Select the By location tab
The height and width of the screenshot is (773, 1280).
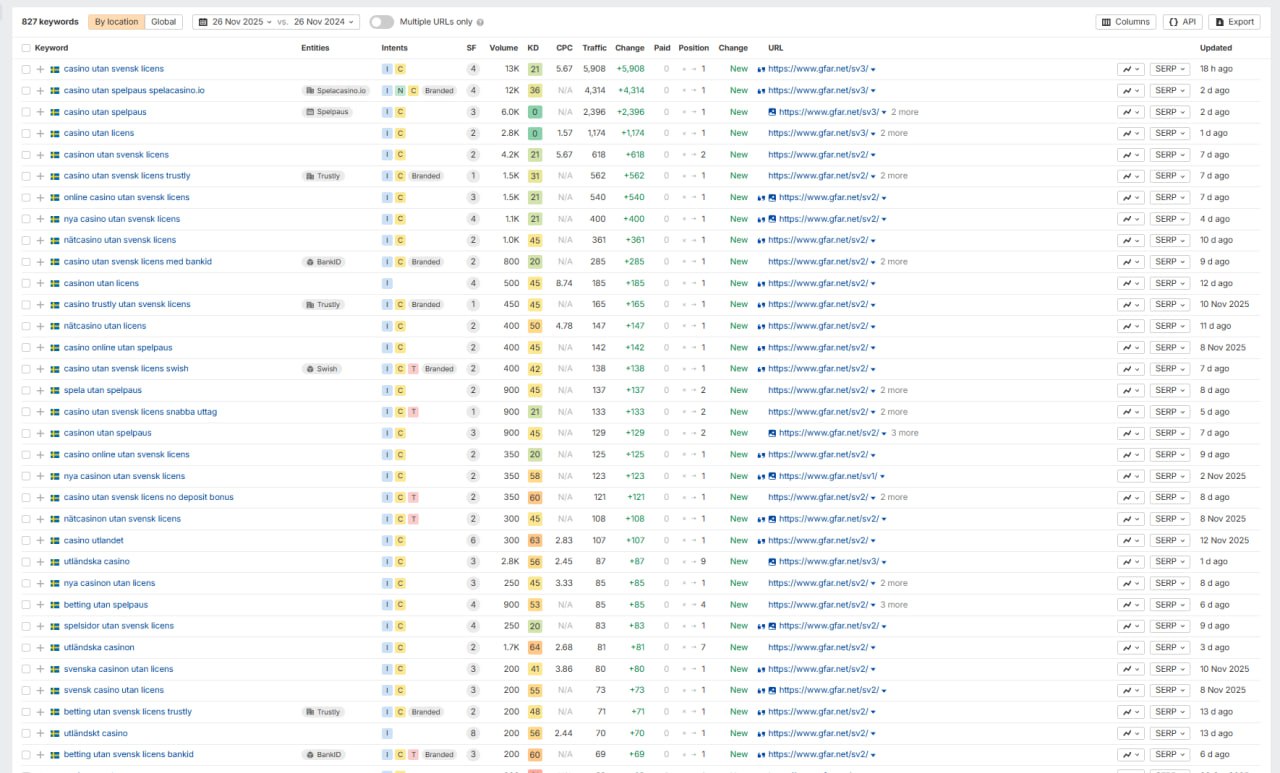click(116, 22)
